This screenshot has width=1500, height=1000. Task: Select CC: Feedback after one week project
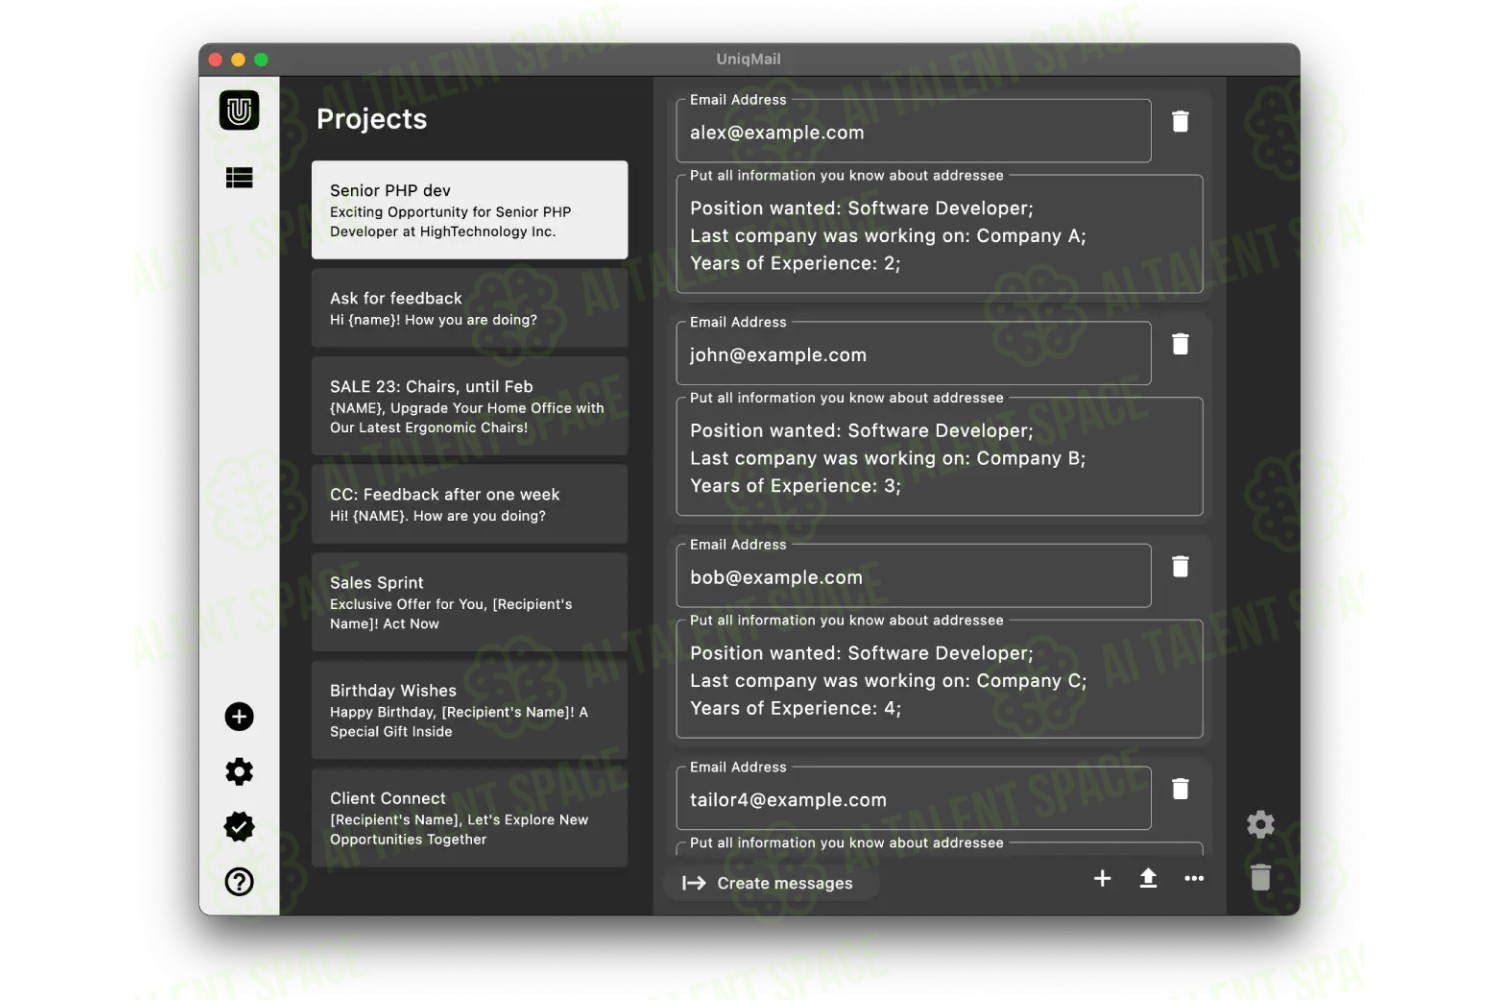(x=470, y=504)
